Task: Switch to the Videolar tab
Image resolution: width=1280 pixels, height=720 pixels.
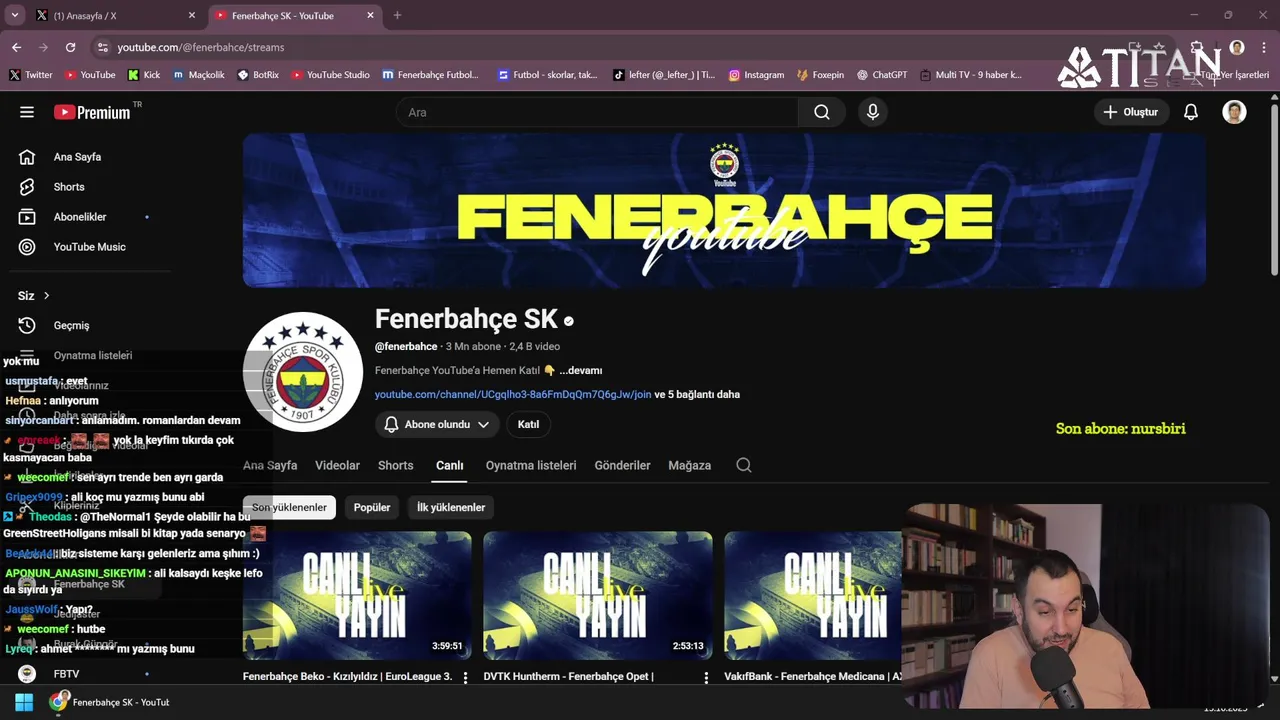Action: coord(337,465)
